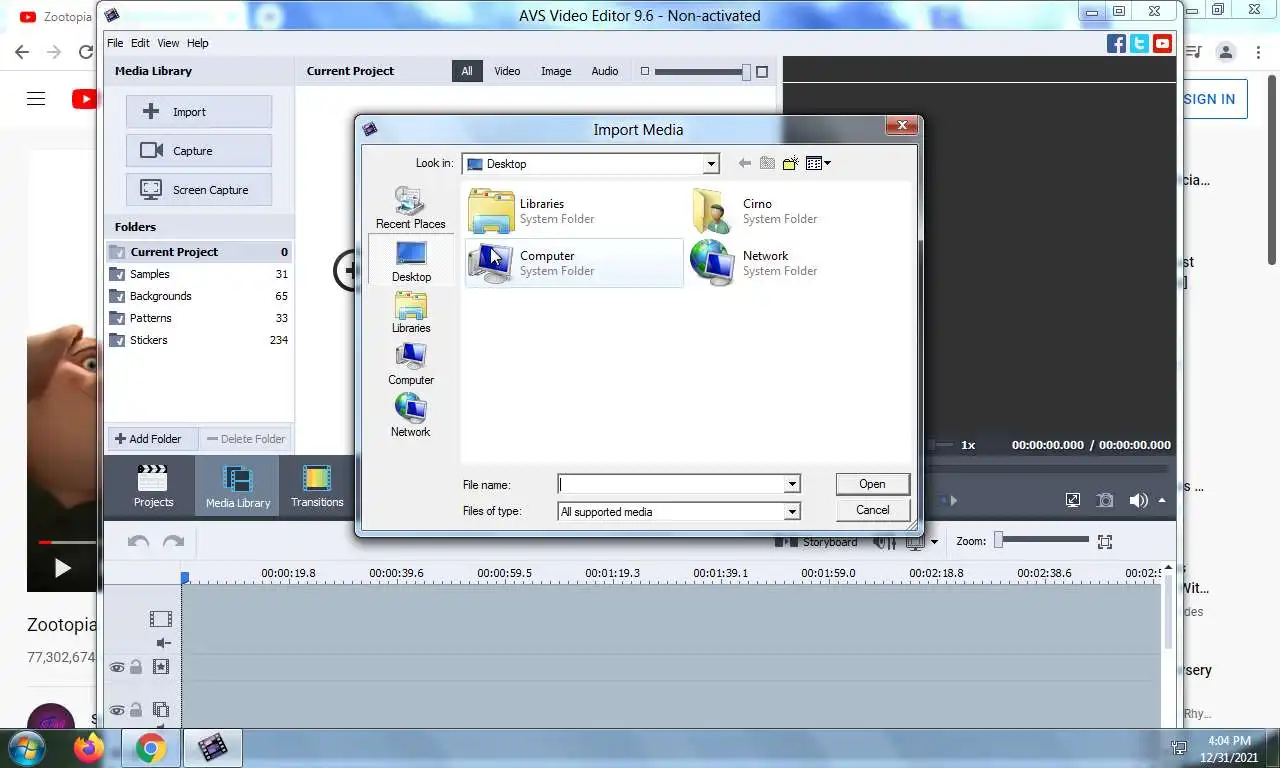Open the Windows Start menu
Screen dimensions: 1280x768
point(27,747)
